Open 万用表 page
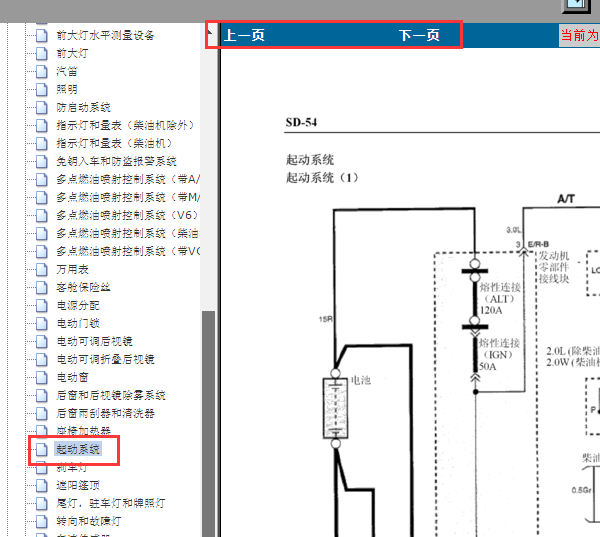Viewport: 600px width, 537px height. coord(72,269)
